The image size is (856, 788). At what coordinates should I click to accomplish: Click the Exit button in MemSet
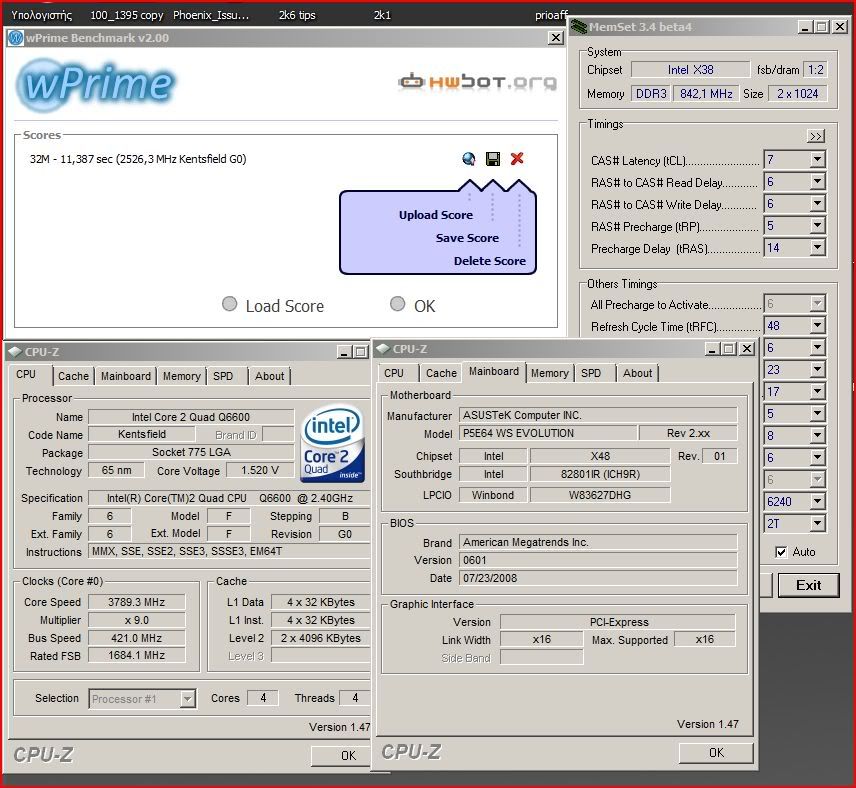click(809, 585)
